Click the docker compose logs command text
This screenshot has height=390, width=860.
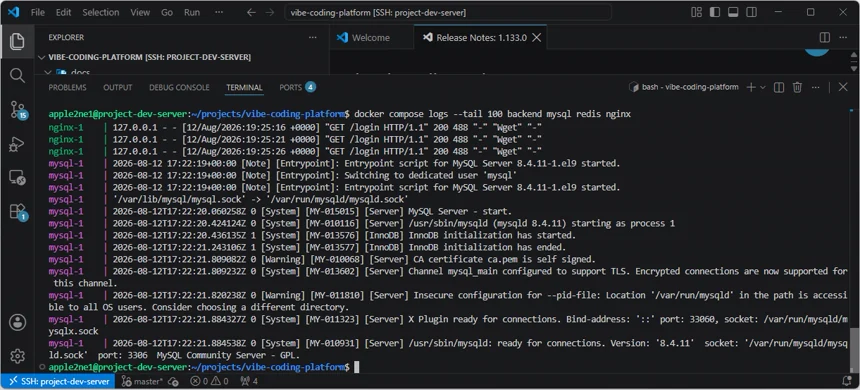(493, 115)
